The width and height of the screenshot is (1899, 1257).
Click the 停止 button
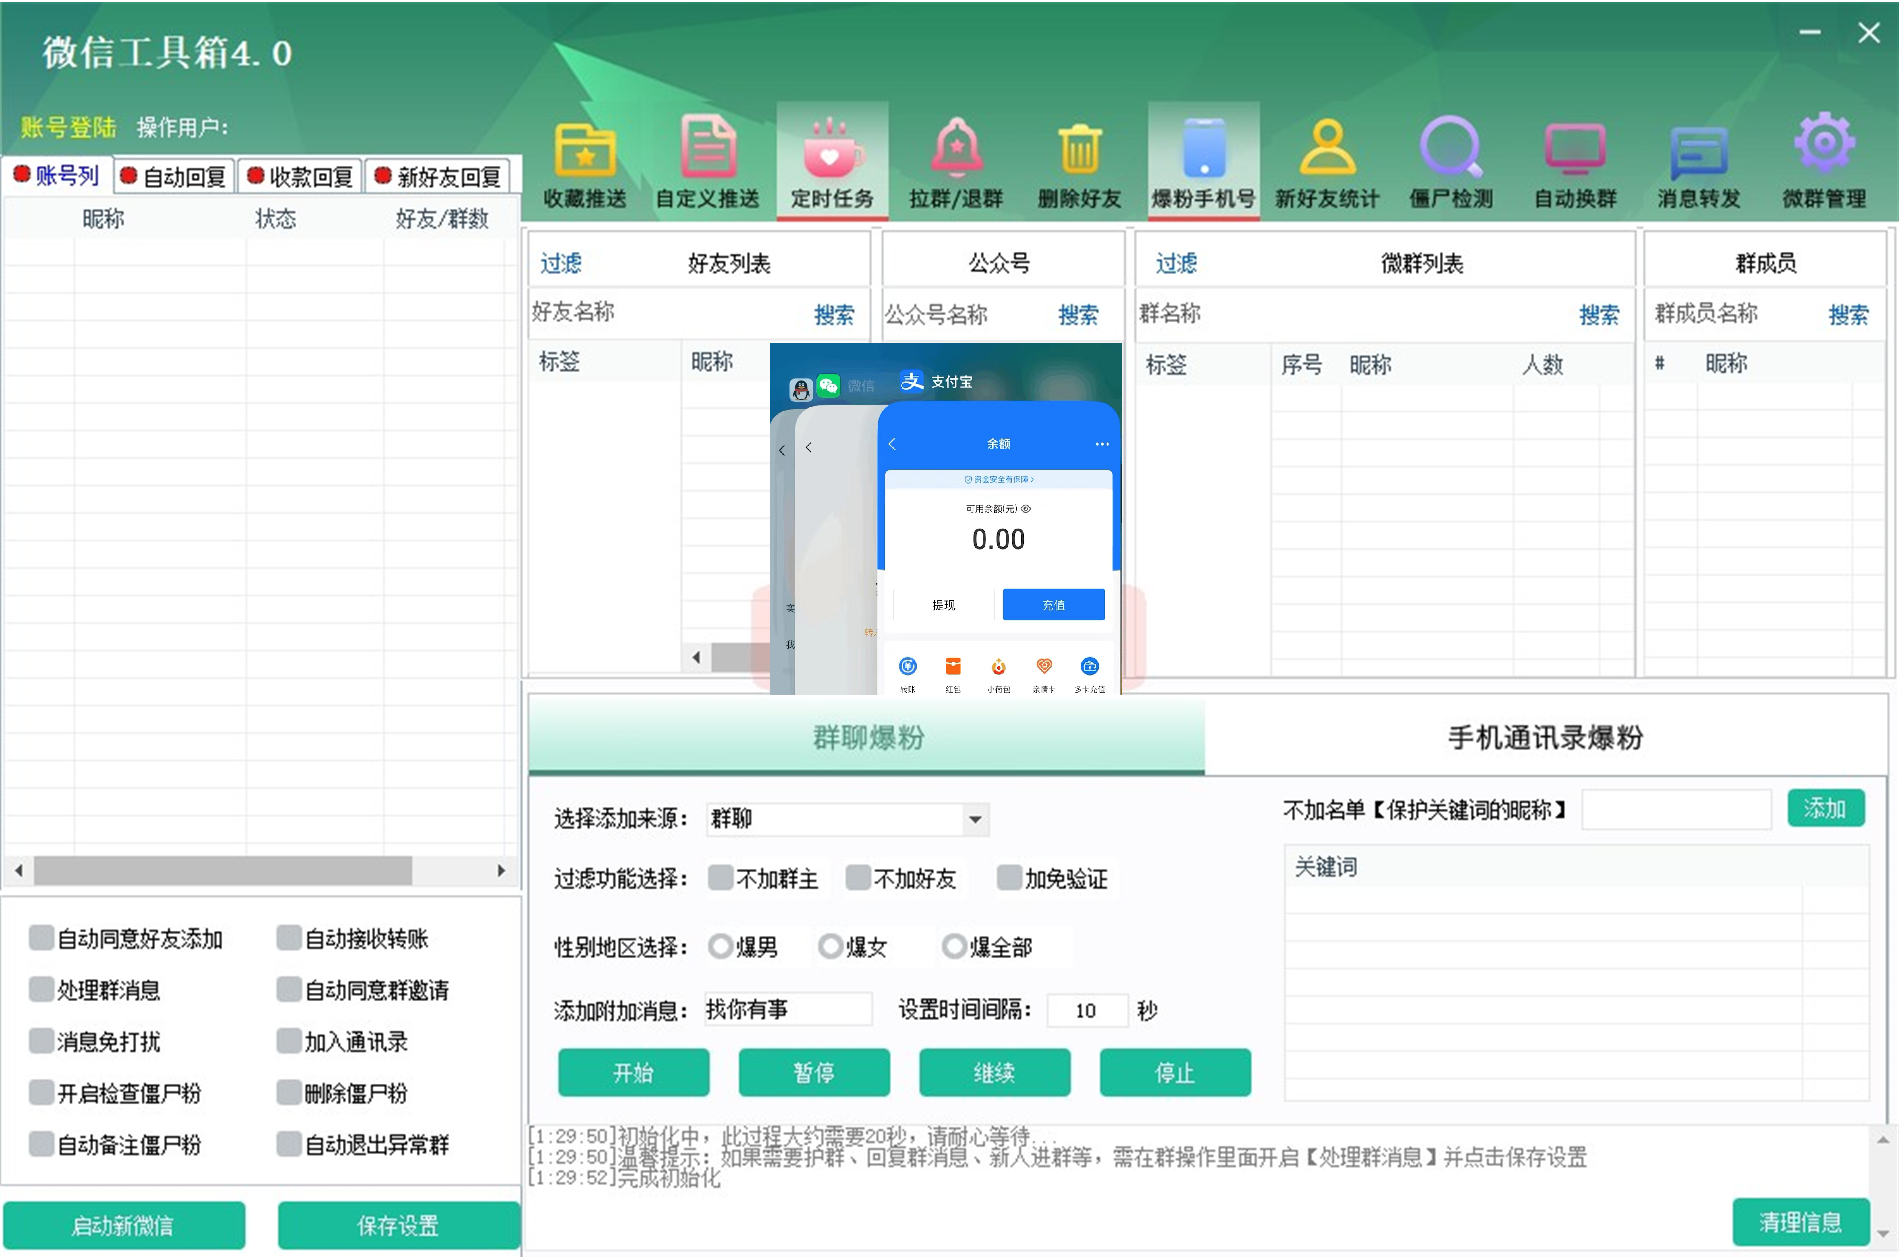coord(1175,1073)
